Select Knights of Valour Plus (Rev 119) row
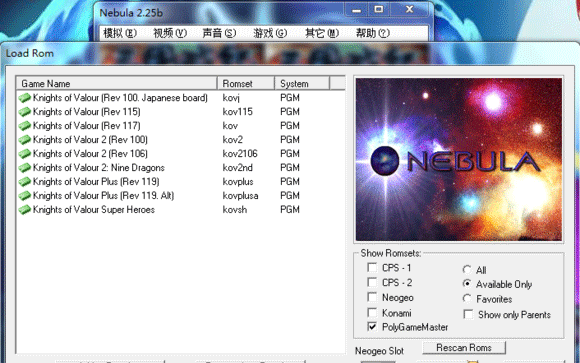Viewport: 580px width, 363px height. (96, 182)
